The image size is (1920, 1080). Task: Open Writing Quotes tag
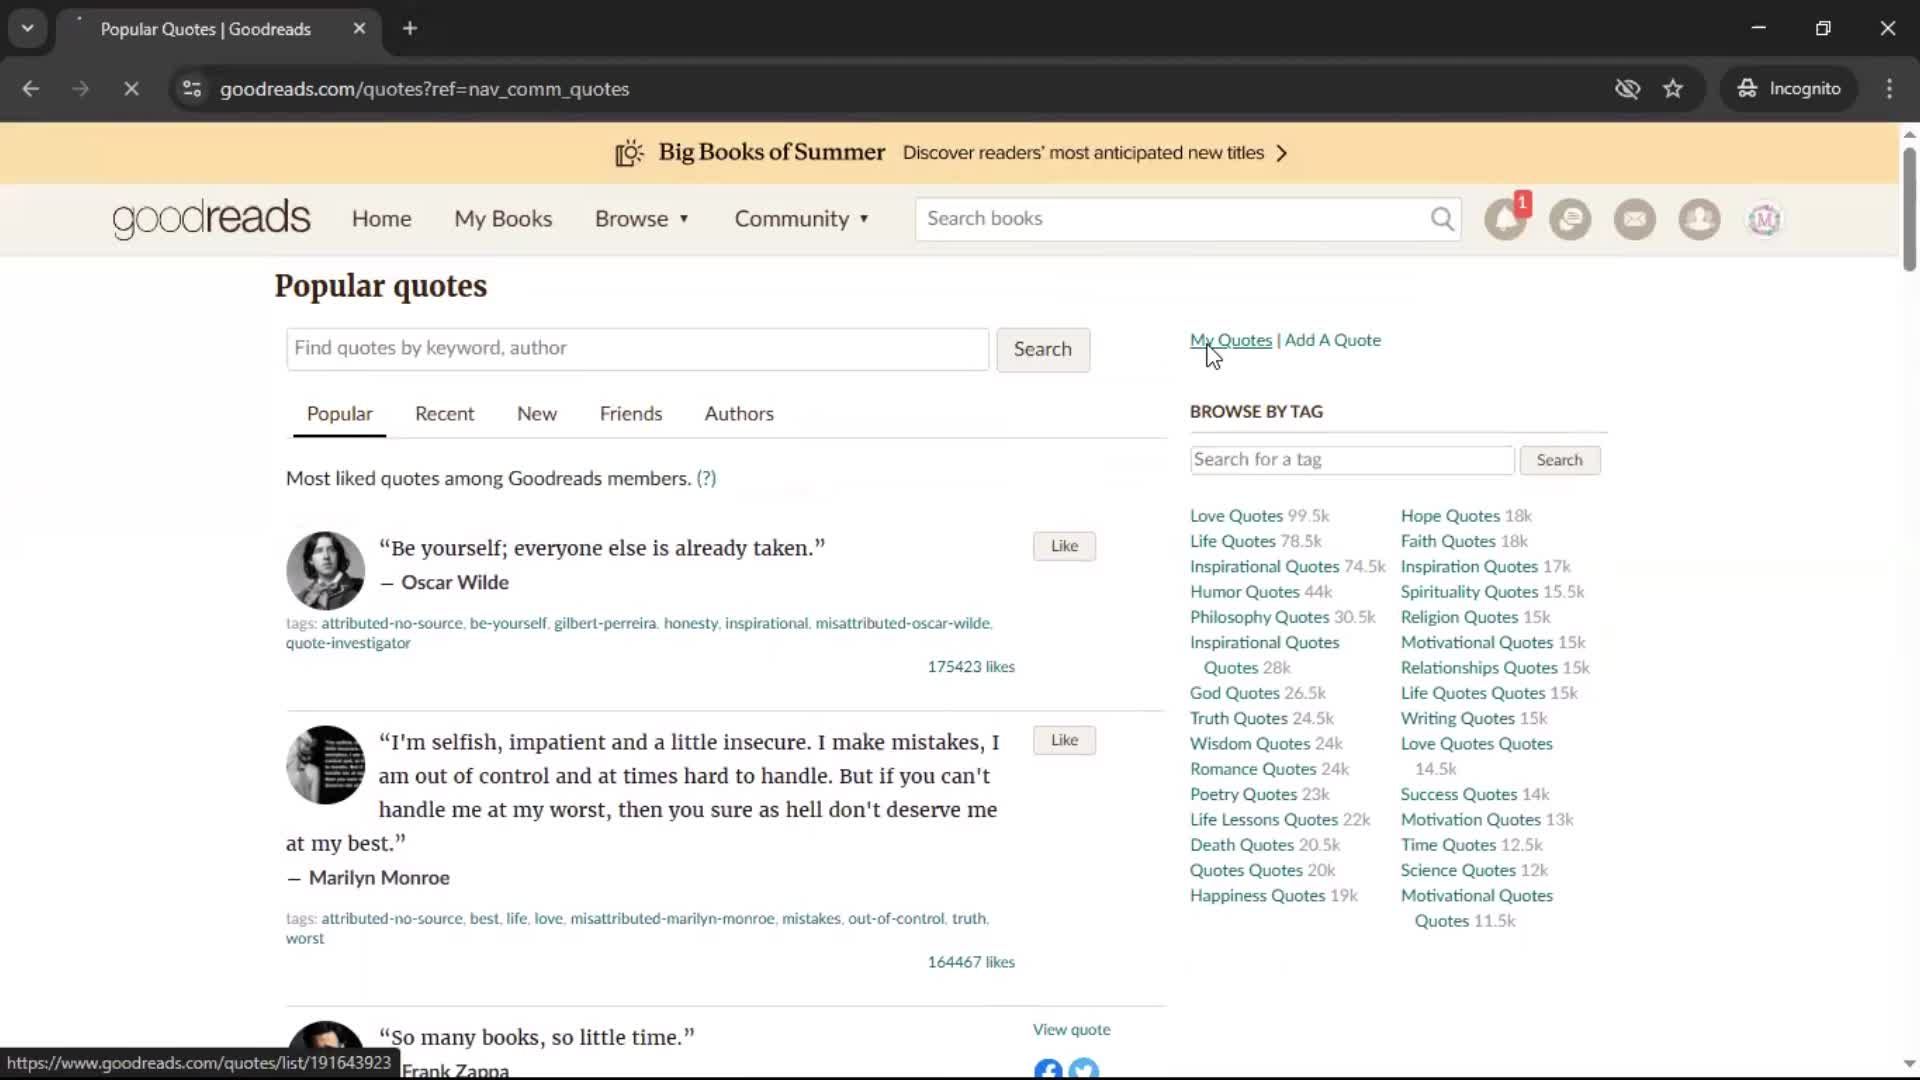coord(1458,719)
